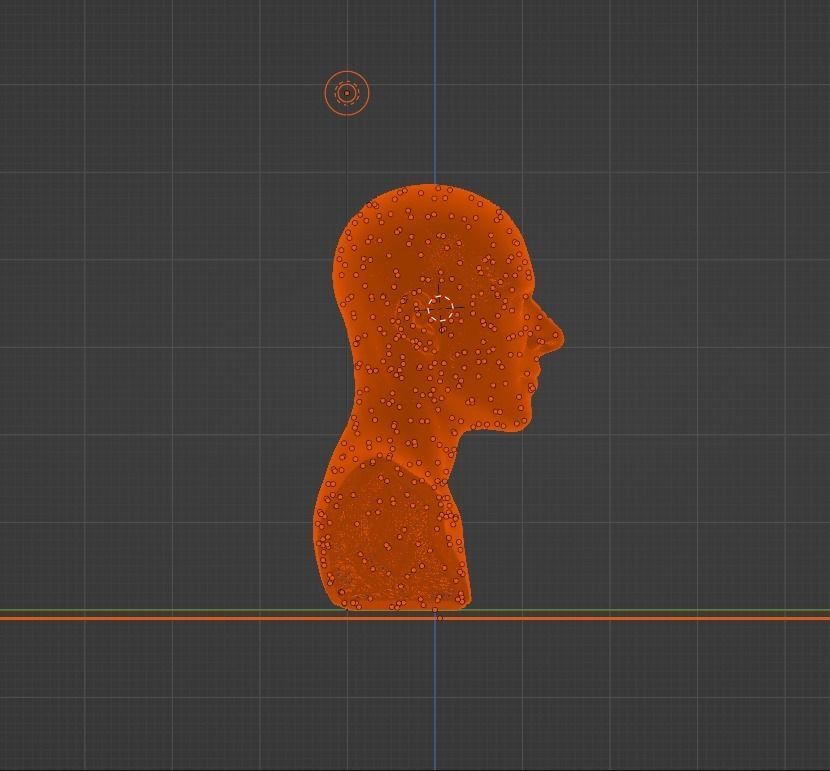Click the circular empty object above the head

(345, 91)
